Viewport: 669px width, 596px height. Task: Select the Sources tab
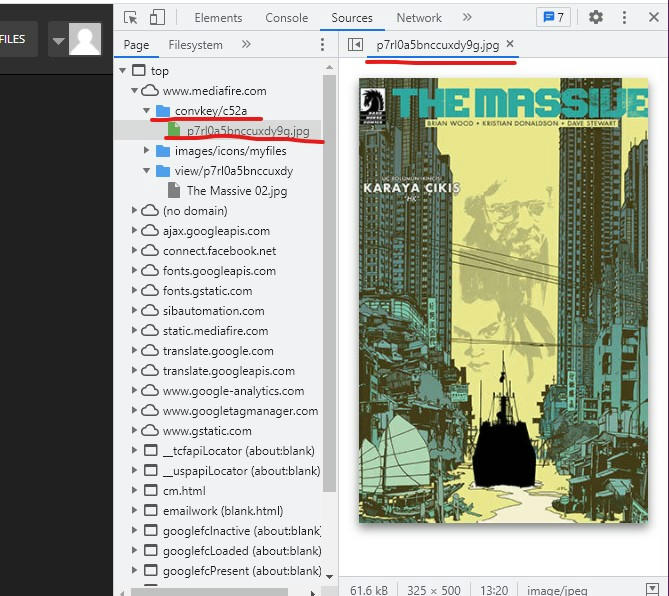tap(352, 17)
